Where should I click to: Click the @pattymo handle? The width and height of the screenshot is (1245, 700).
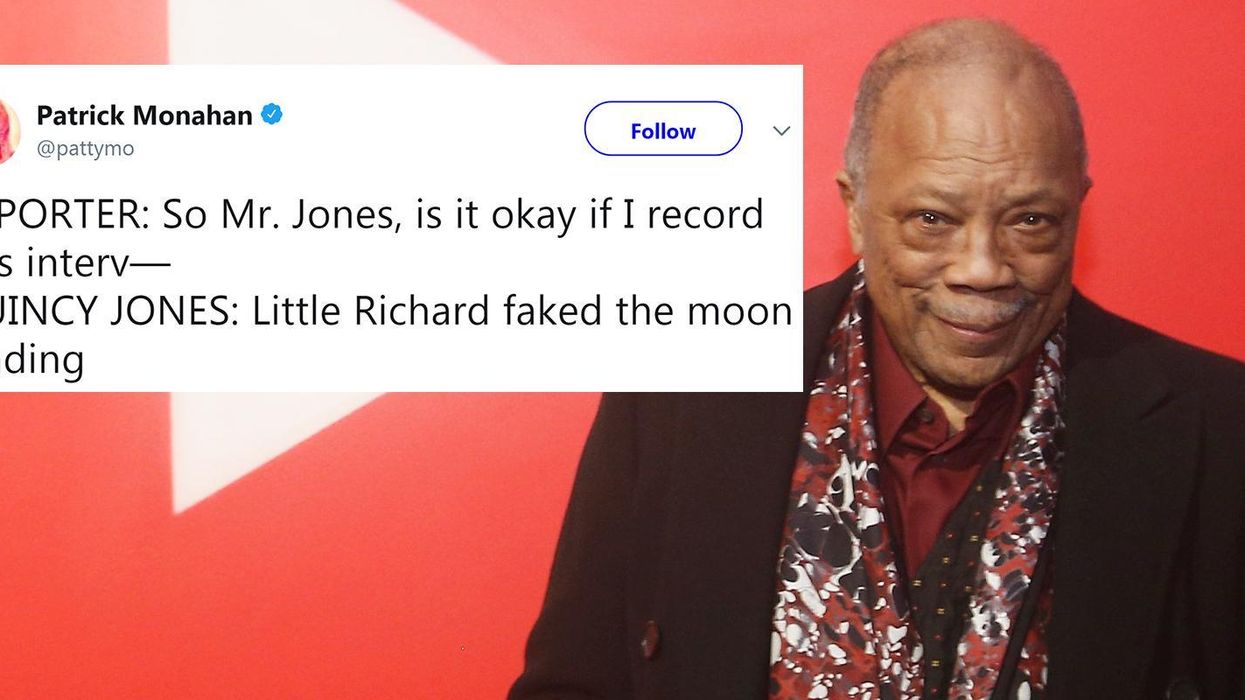click(x=85, y=149)
